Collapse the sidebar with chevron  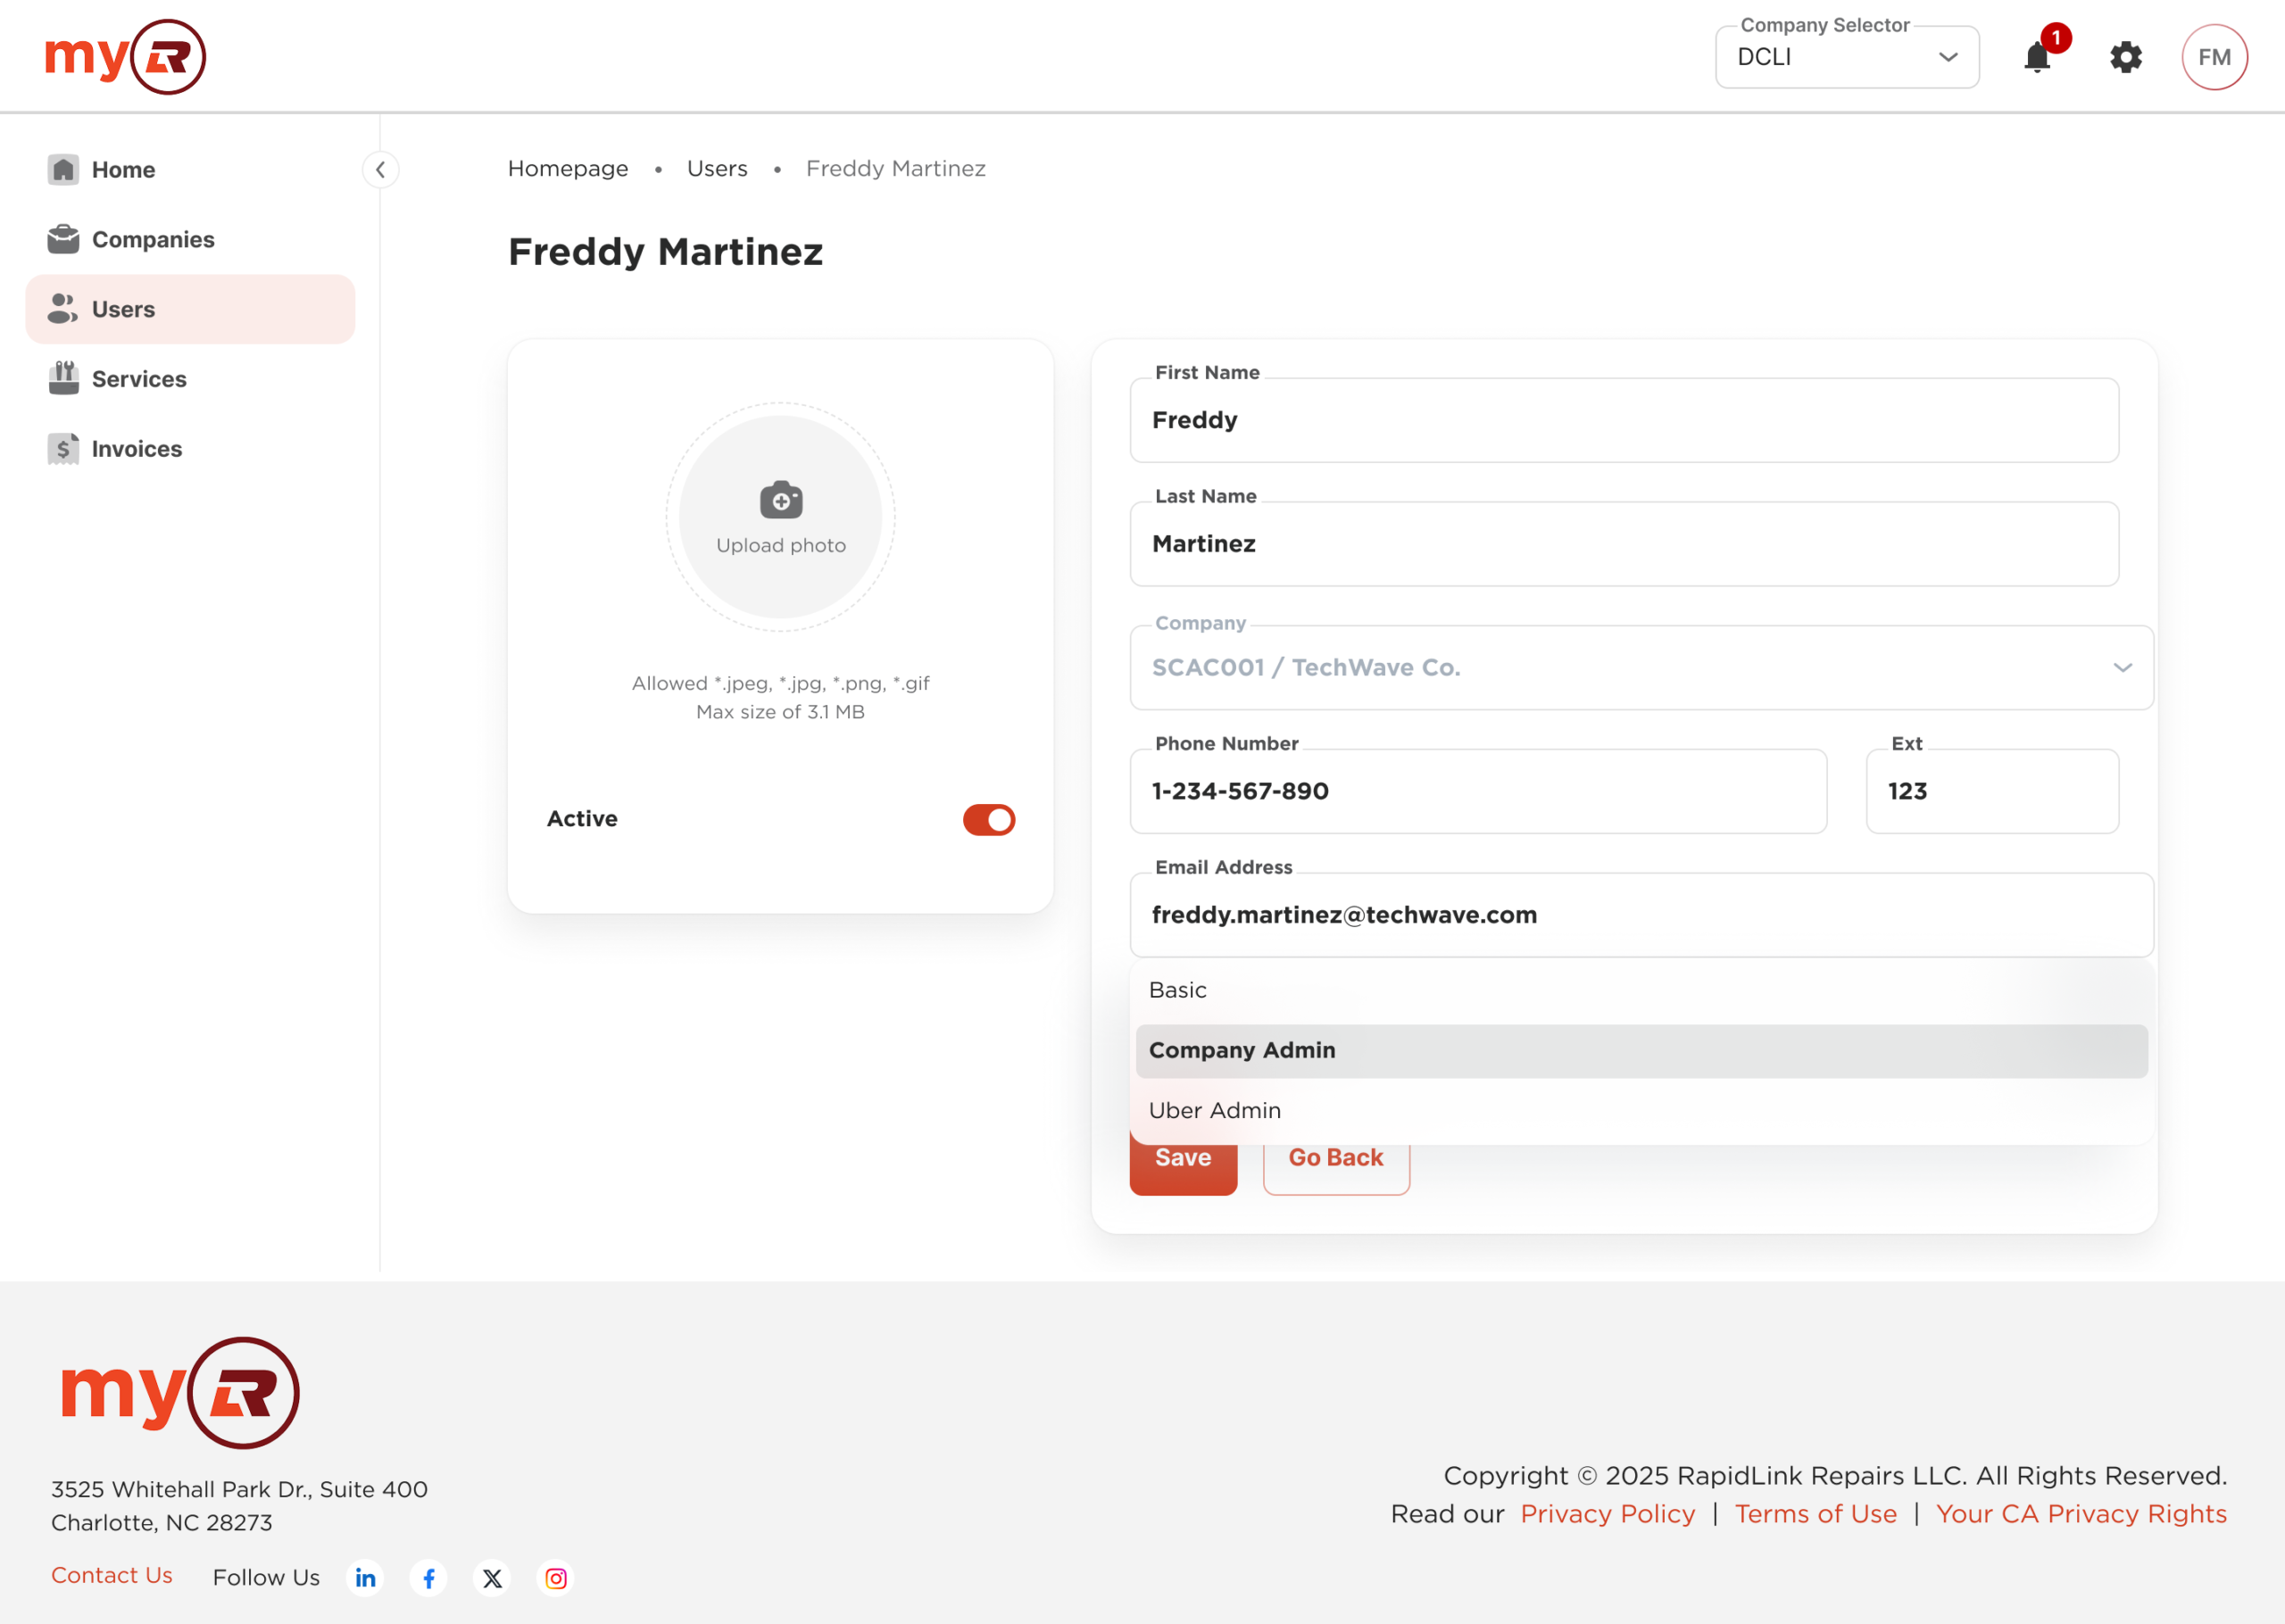[380, 169]
